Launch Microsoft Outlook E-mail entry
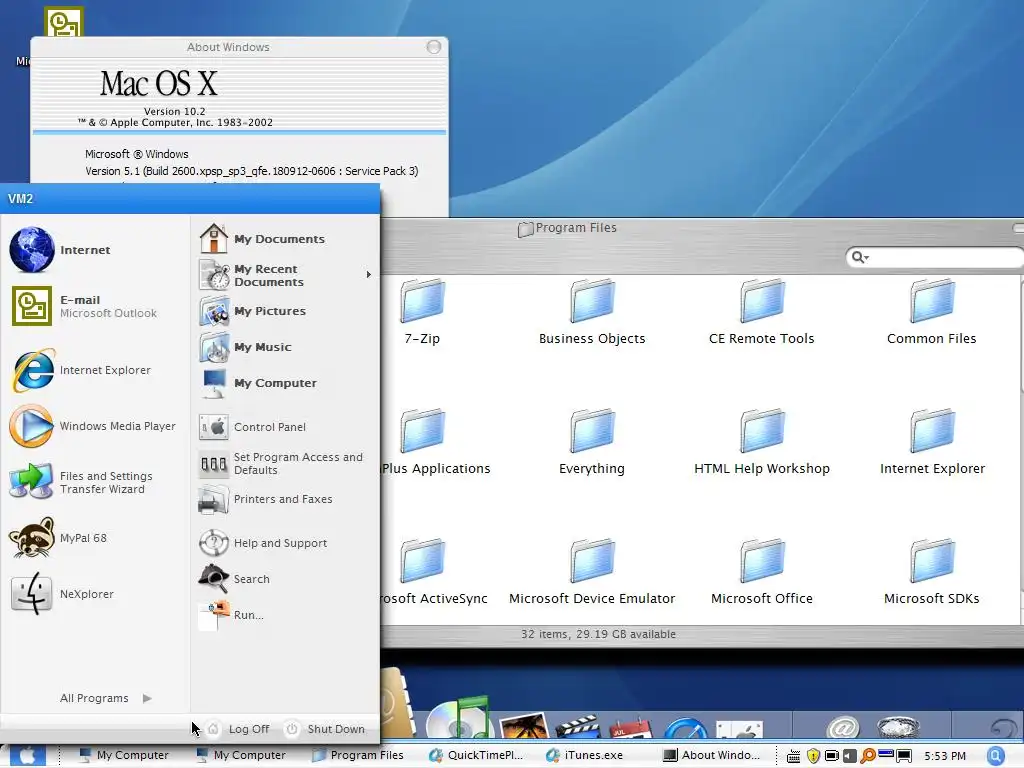 click(95, 306)
